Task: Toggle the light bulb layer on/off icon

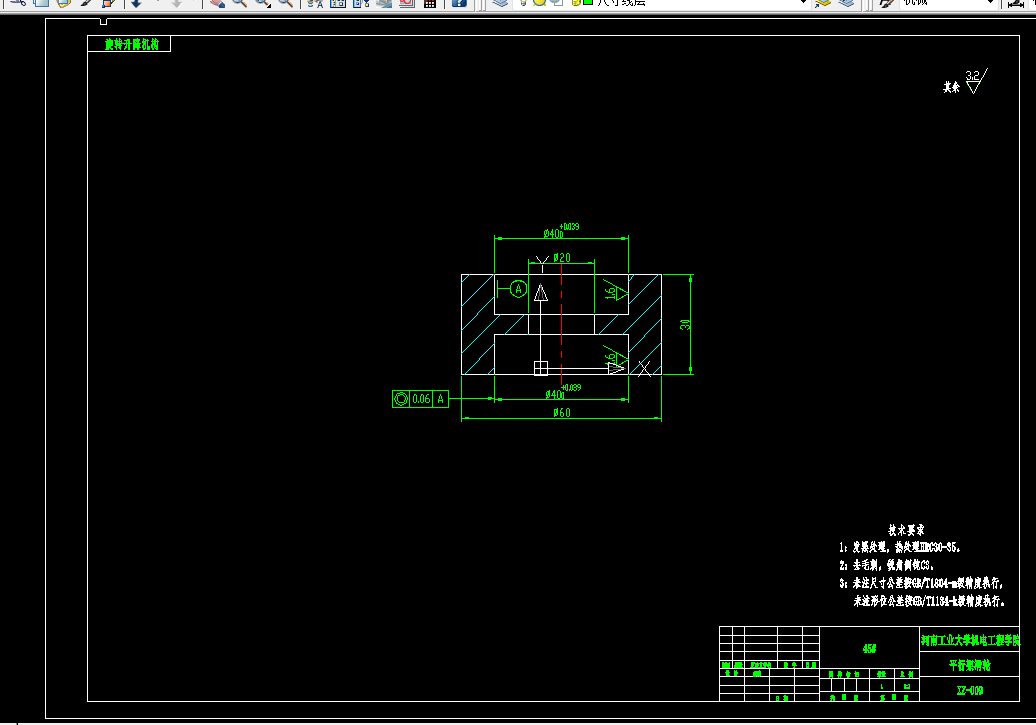Action: click(x=523, y=3)
